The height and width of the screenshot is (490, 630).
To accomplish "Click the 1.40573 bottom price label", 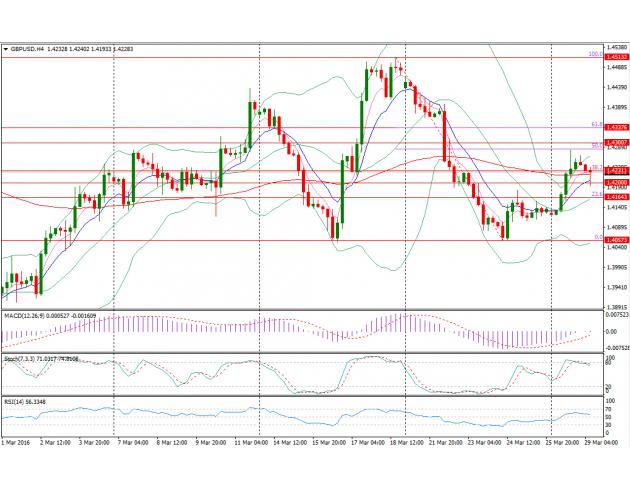I will point(614,241).
